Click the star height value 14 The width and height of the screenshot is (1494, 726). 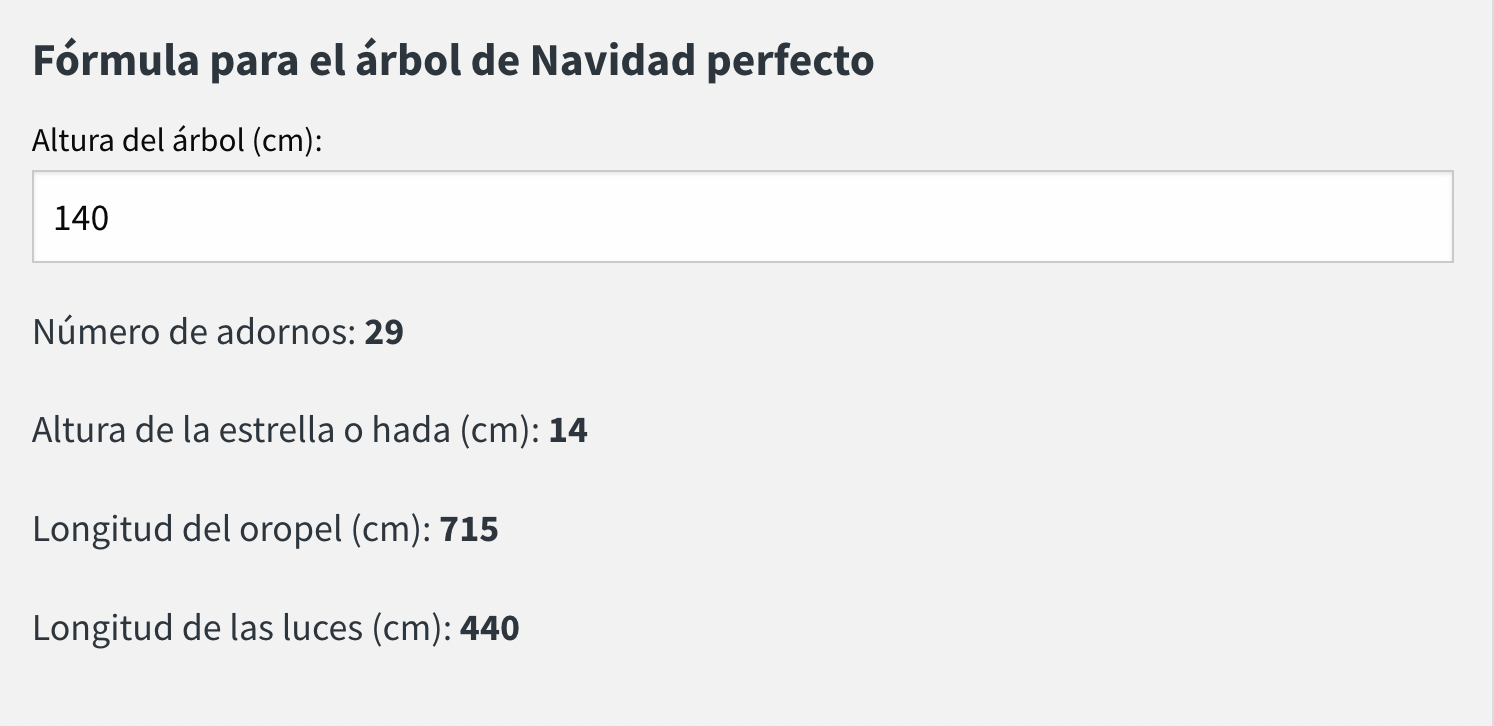(568, 431)
